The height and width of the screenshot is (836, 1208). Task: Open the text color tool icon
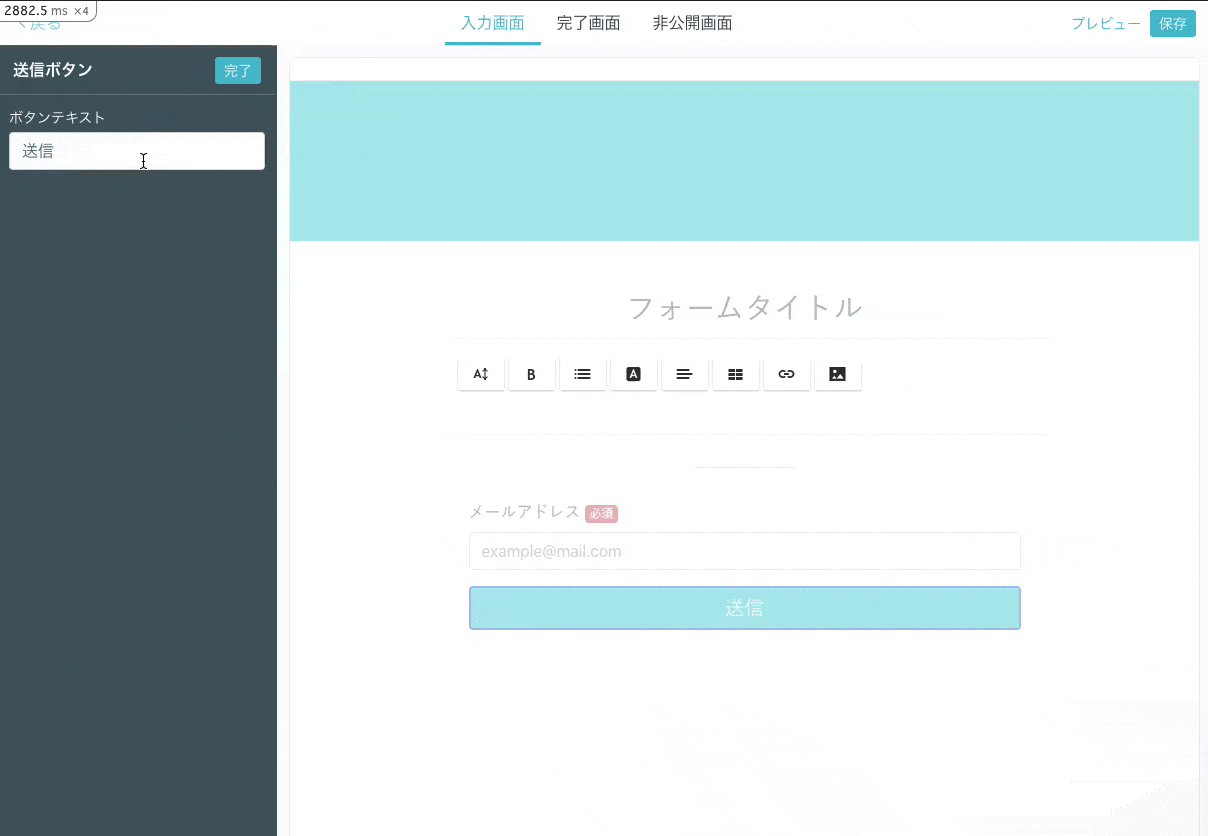point(634,374)
